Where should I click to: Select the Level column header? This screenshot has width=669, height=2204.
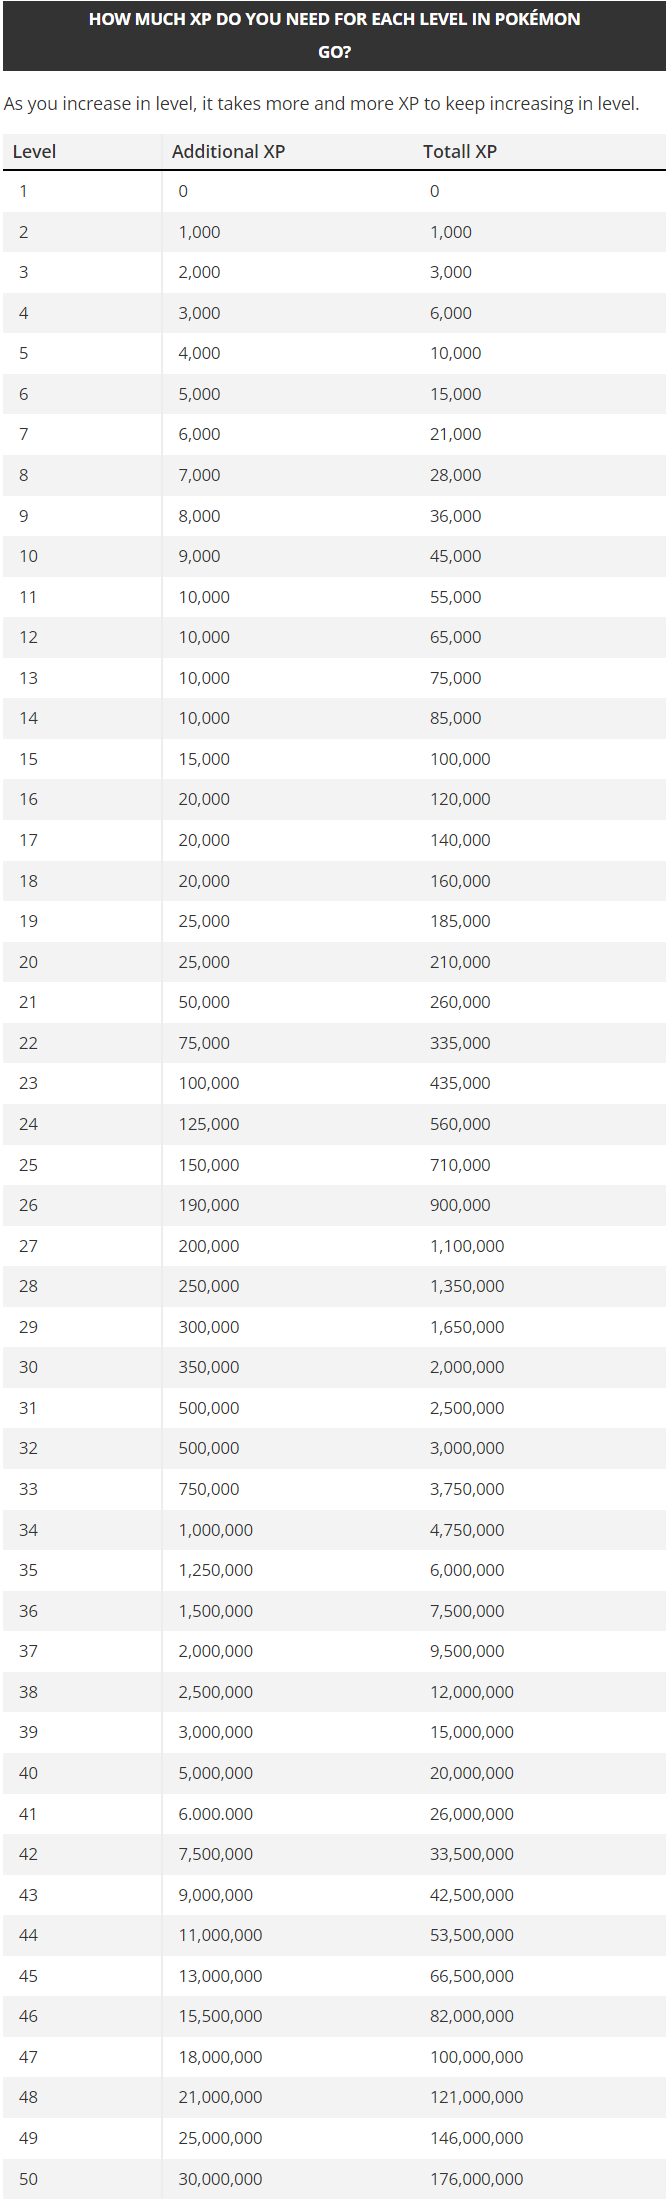pos(34,152)
